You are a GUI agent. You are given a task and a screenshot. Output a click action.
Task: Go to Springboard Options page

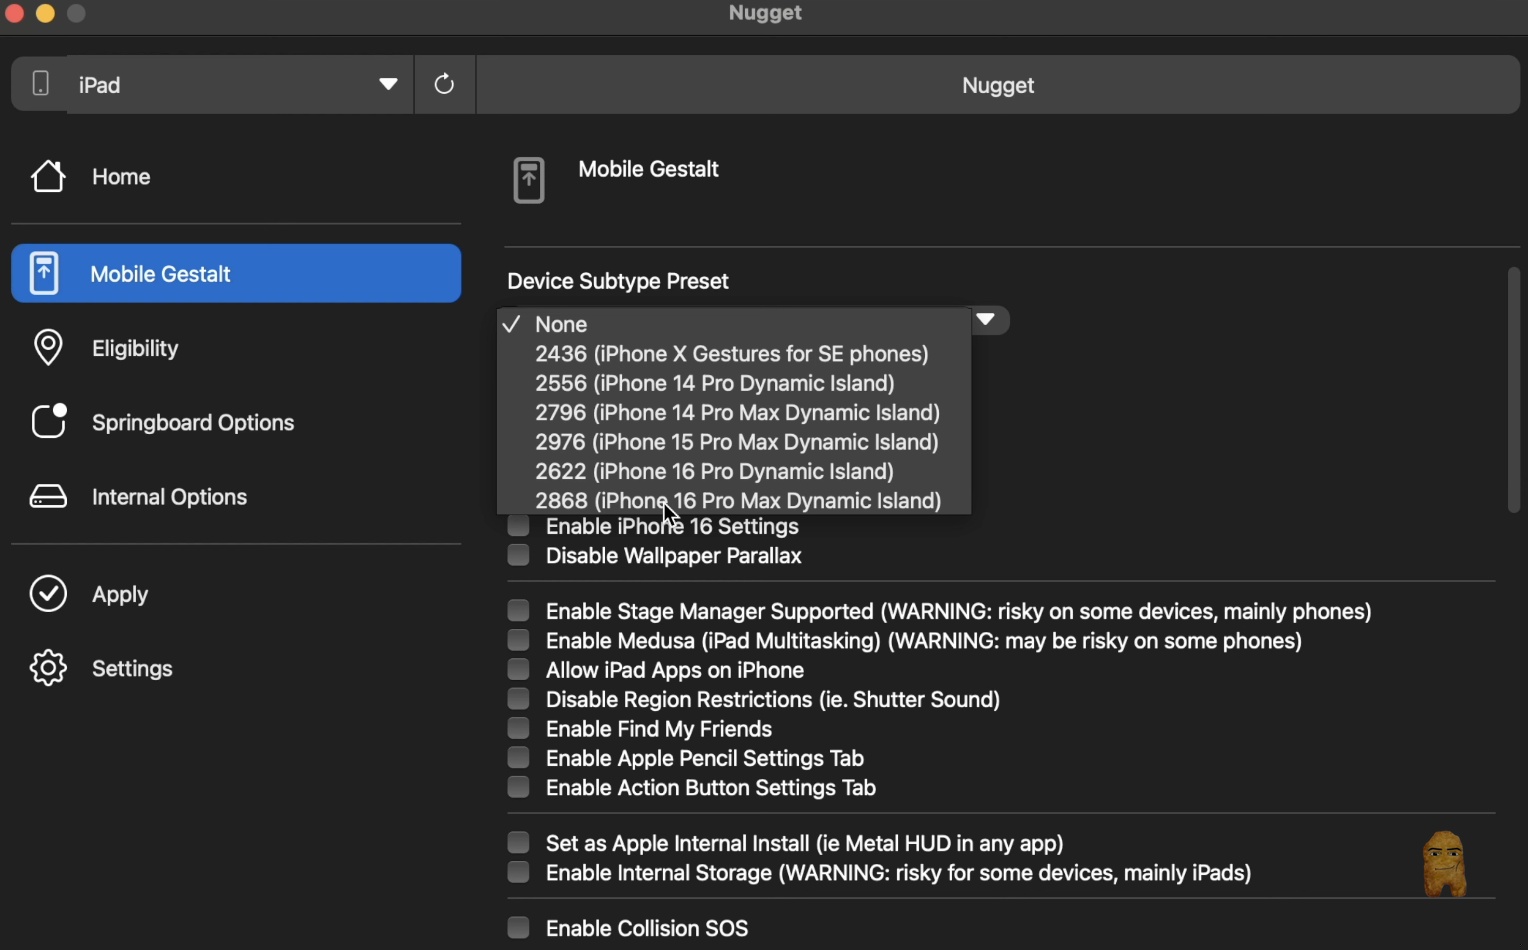click(236, 422)
